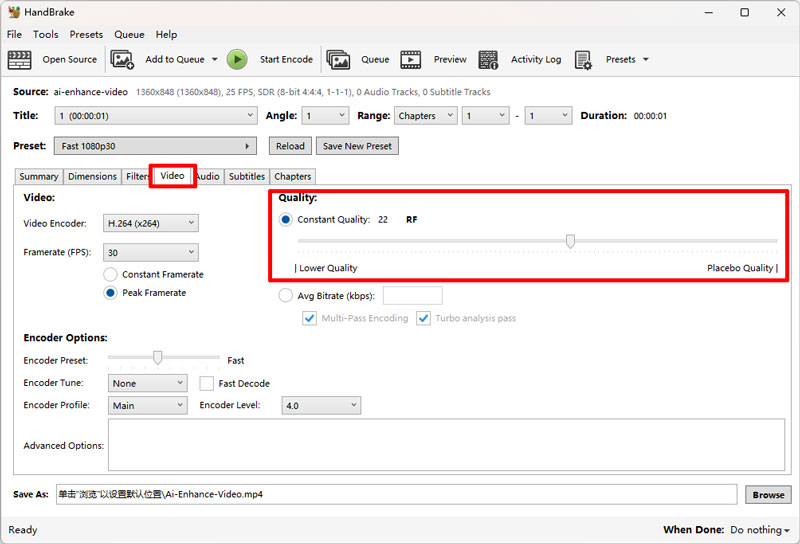Open the Range Chapters dropdown
The width and height of the screenshot is (800, 544).
click(x=425, y=116)
